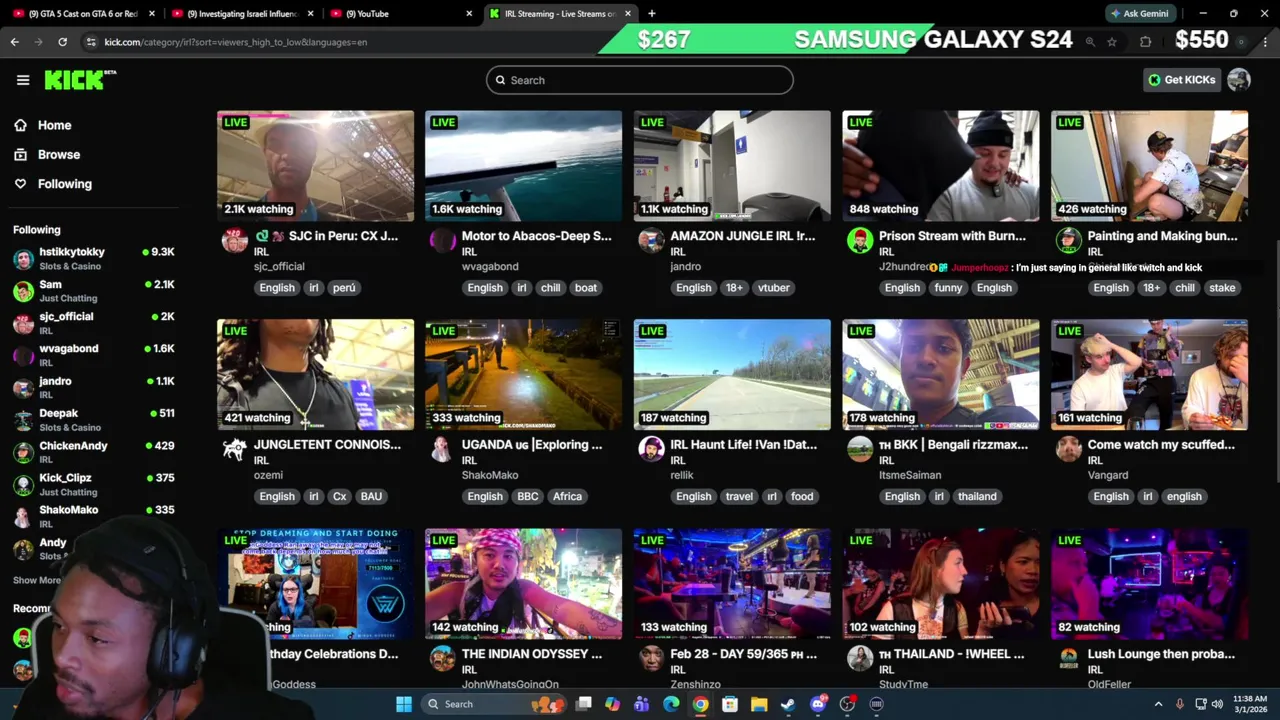The height and width of the screenshot is (720, 1280).
Task: Show hidden system tray icons
Action: tap(1159, 704)
